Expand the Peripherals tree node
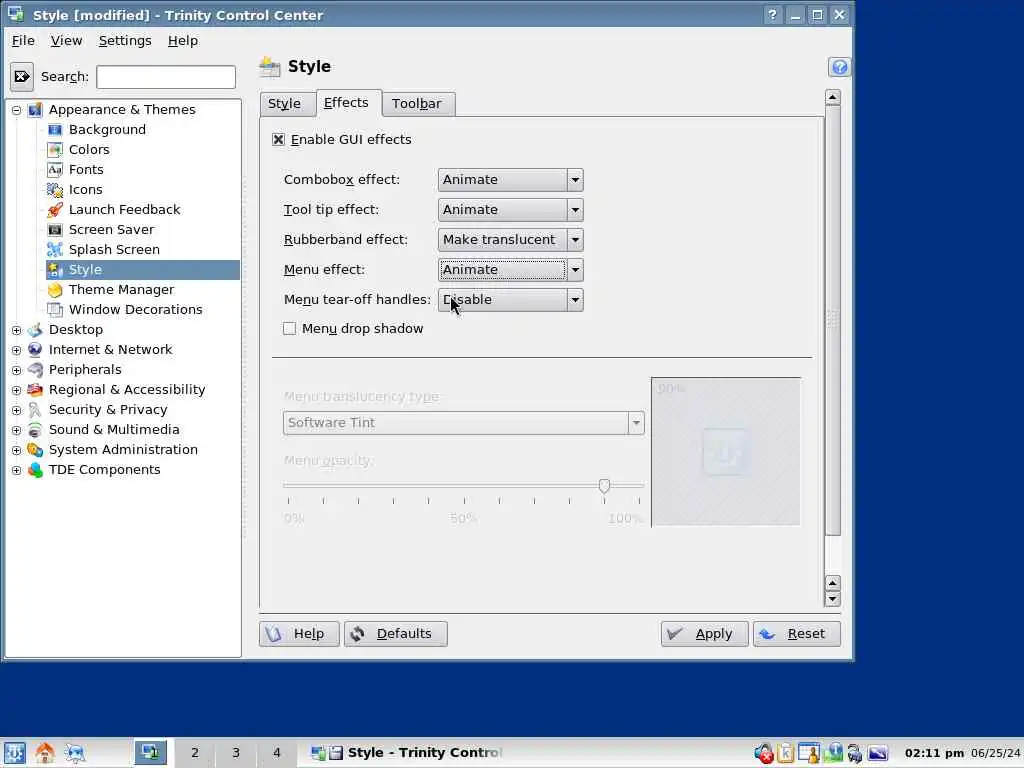1024x768 pixels. click(x=16, y=370)
